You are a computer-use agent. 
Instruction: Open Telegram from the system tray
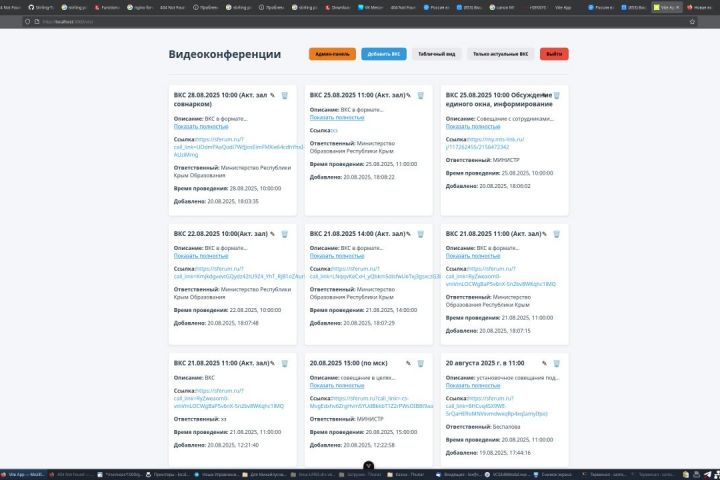(708, 474)
